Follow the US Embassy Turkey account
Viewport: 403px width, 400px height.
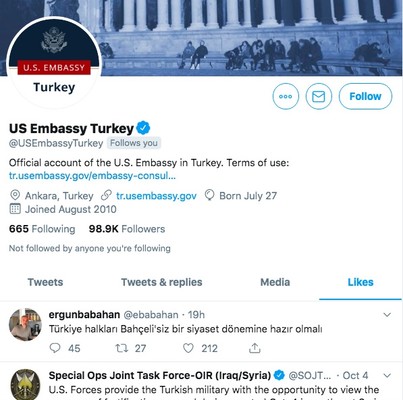click(x=365, y=96)
